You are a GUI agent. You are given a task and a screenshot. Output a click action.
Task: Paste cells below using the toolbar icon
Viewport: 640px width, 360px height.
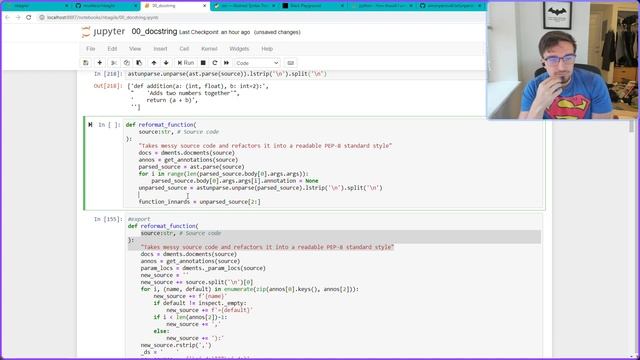click(x=139, y=63)
